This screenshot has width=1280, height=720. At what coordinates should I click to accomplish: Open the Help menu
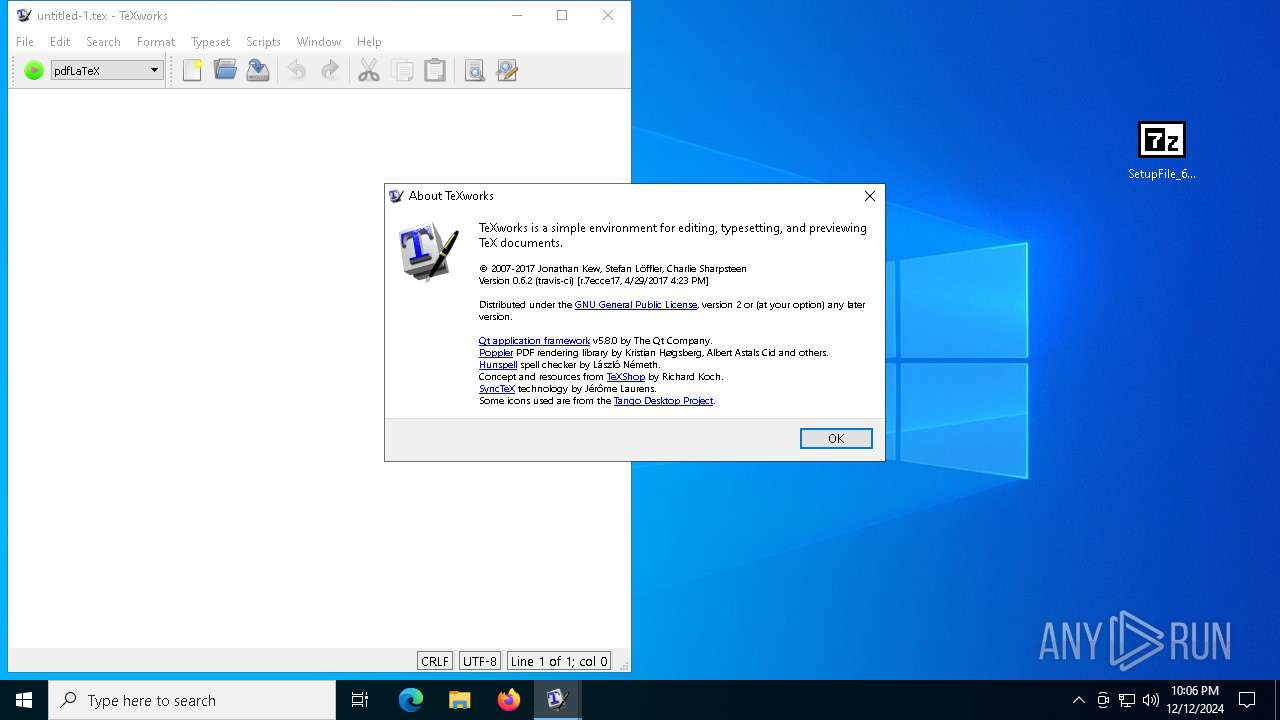click(369, 42)
